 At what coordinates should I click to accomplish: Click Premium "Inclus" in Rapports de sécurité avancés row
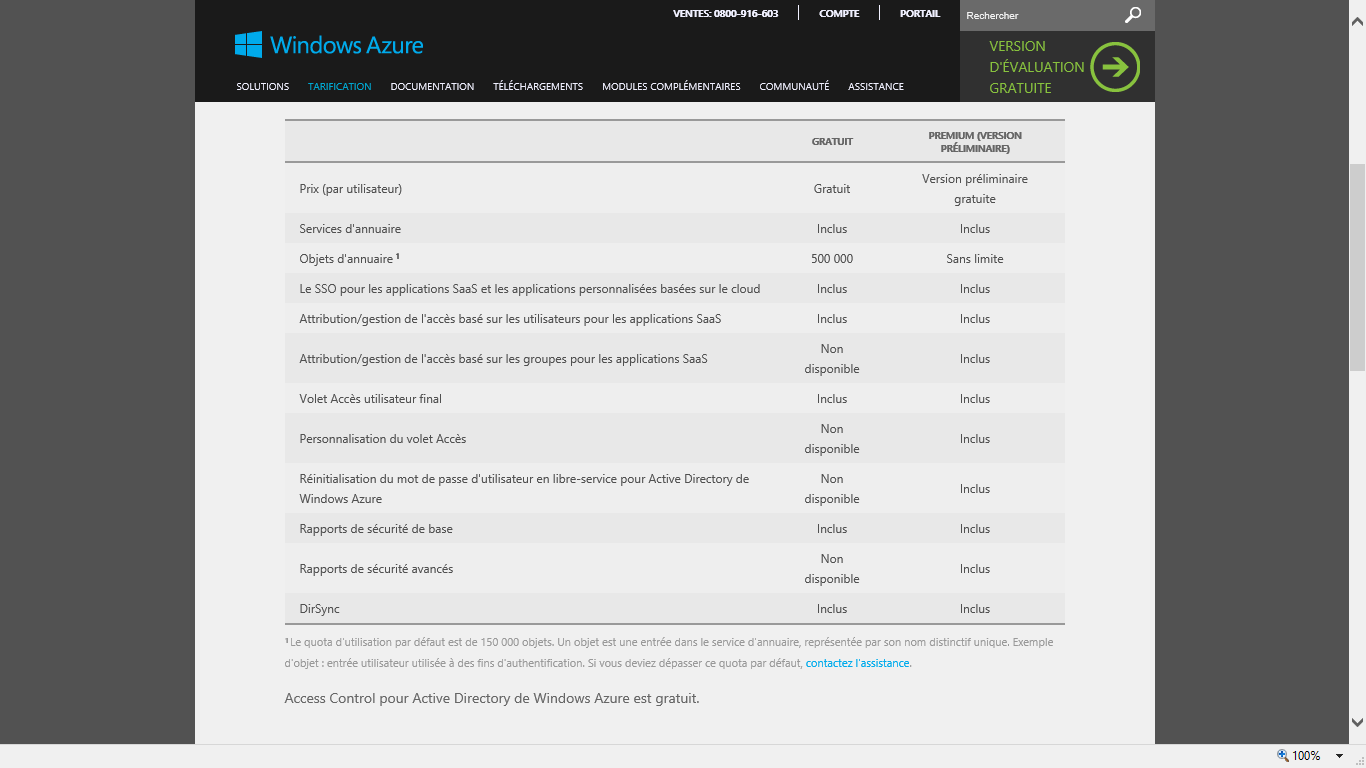click(975, 569)
